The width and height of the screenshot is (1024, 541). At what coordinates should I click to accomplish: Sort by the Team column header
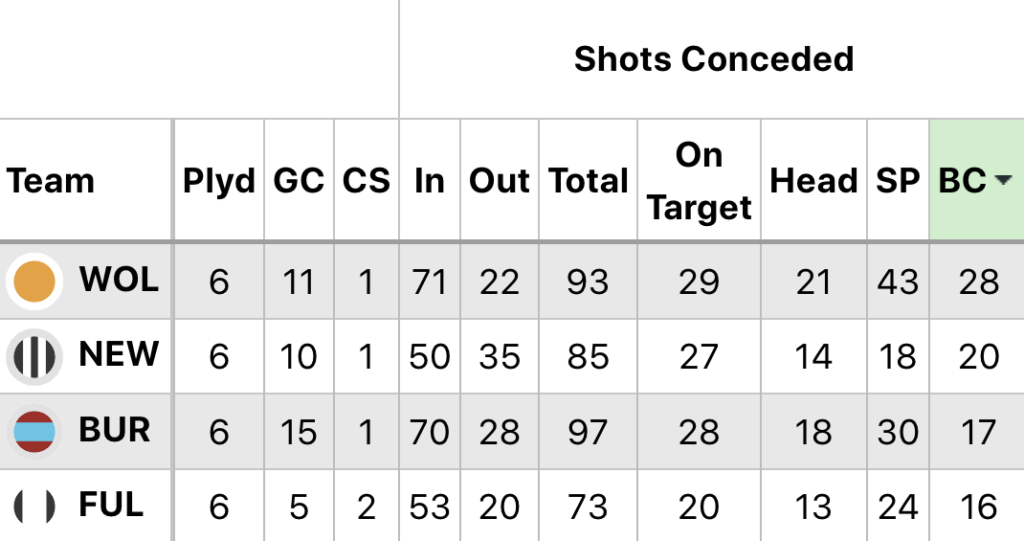[51, 181]
